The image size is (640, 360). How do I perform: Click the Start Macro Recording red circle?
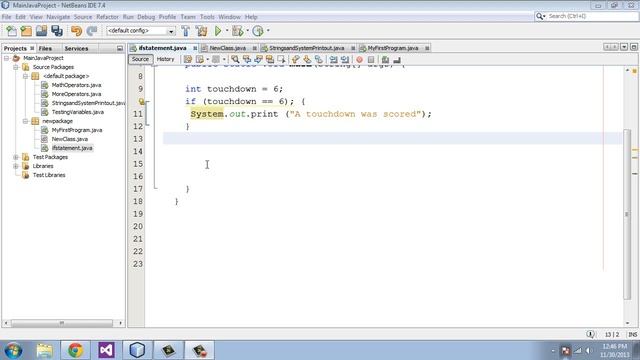point(359,60)
